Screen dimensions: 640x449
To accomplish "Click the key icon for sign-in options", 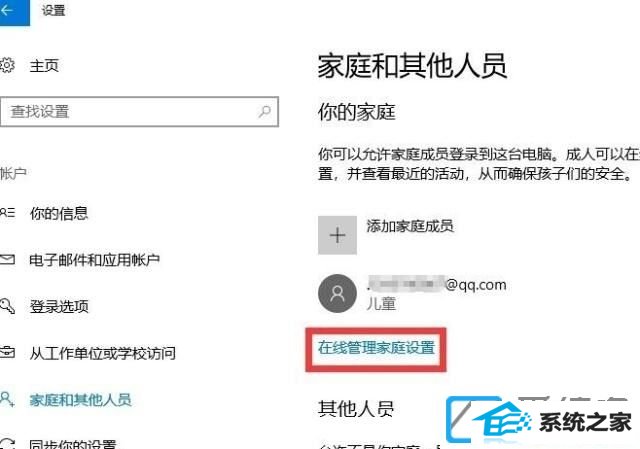I will [7, 306].
